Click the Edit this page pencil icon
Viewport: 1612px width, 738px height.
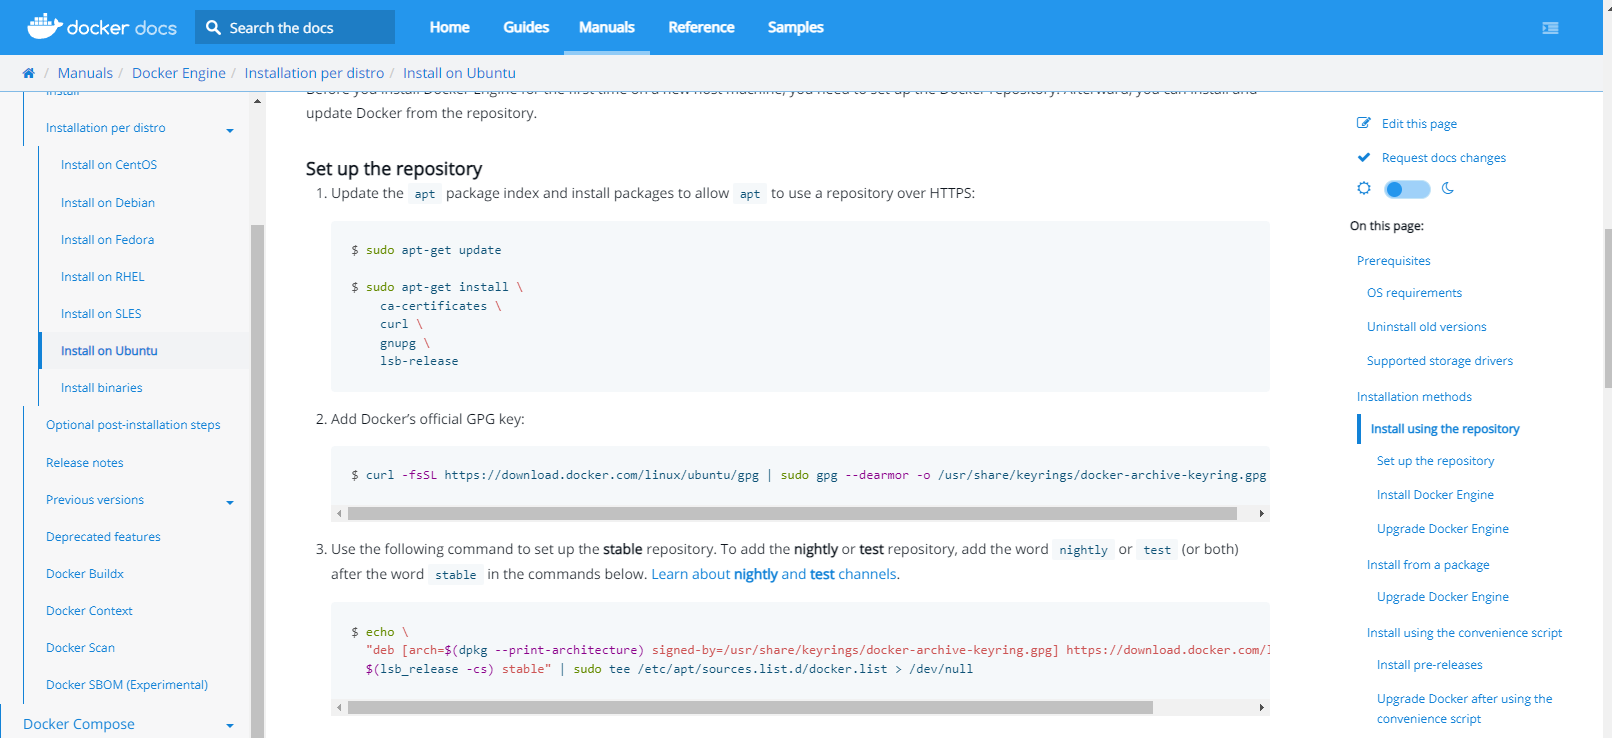1364,123
